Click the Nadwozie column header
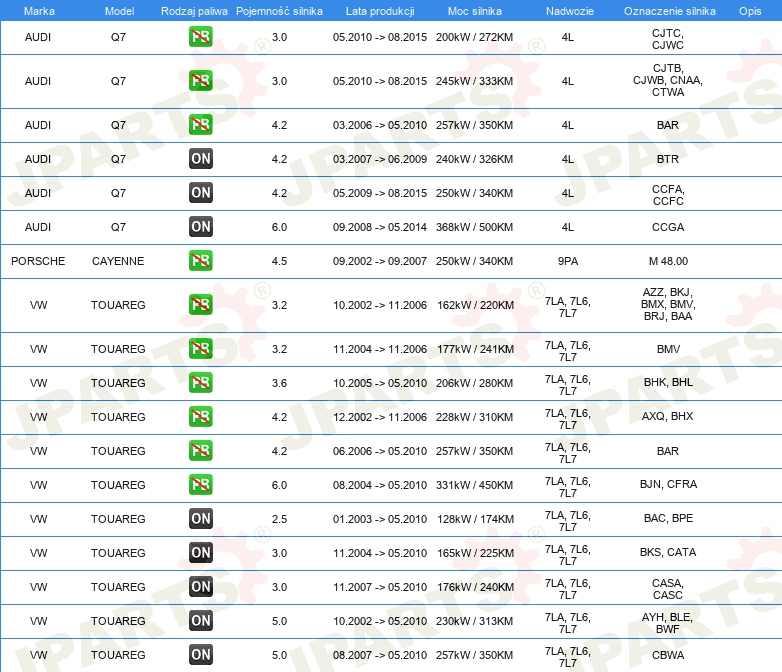 [570, 11]
